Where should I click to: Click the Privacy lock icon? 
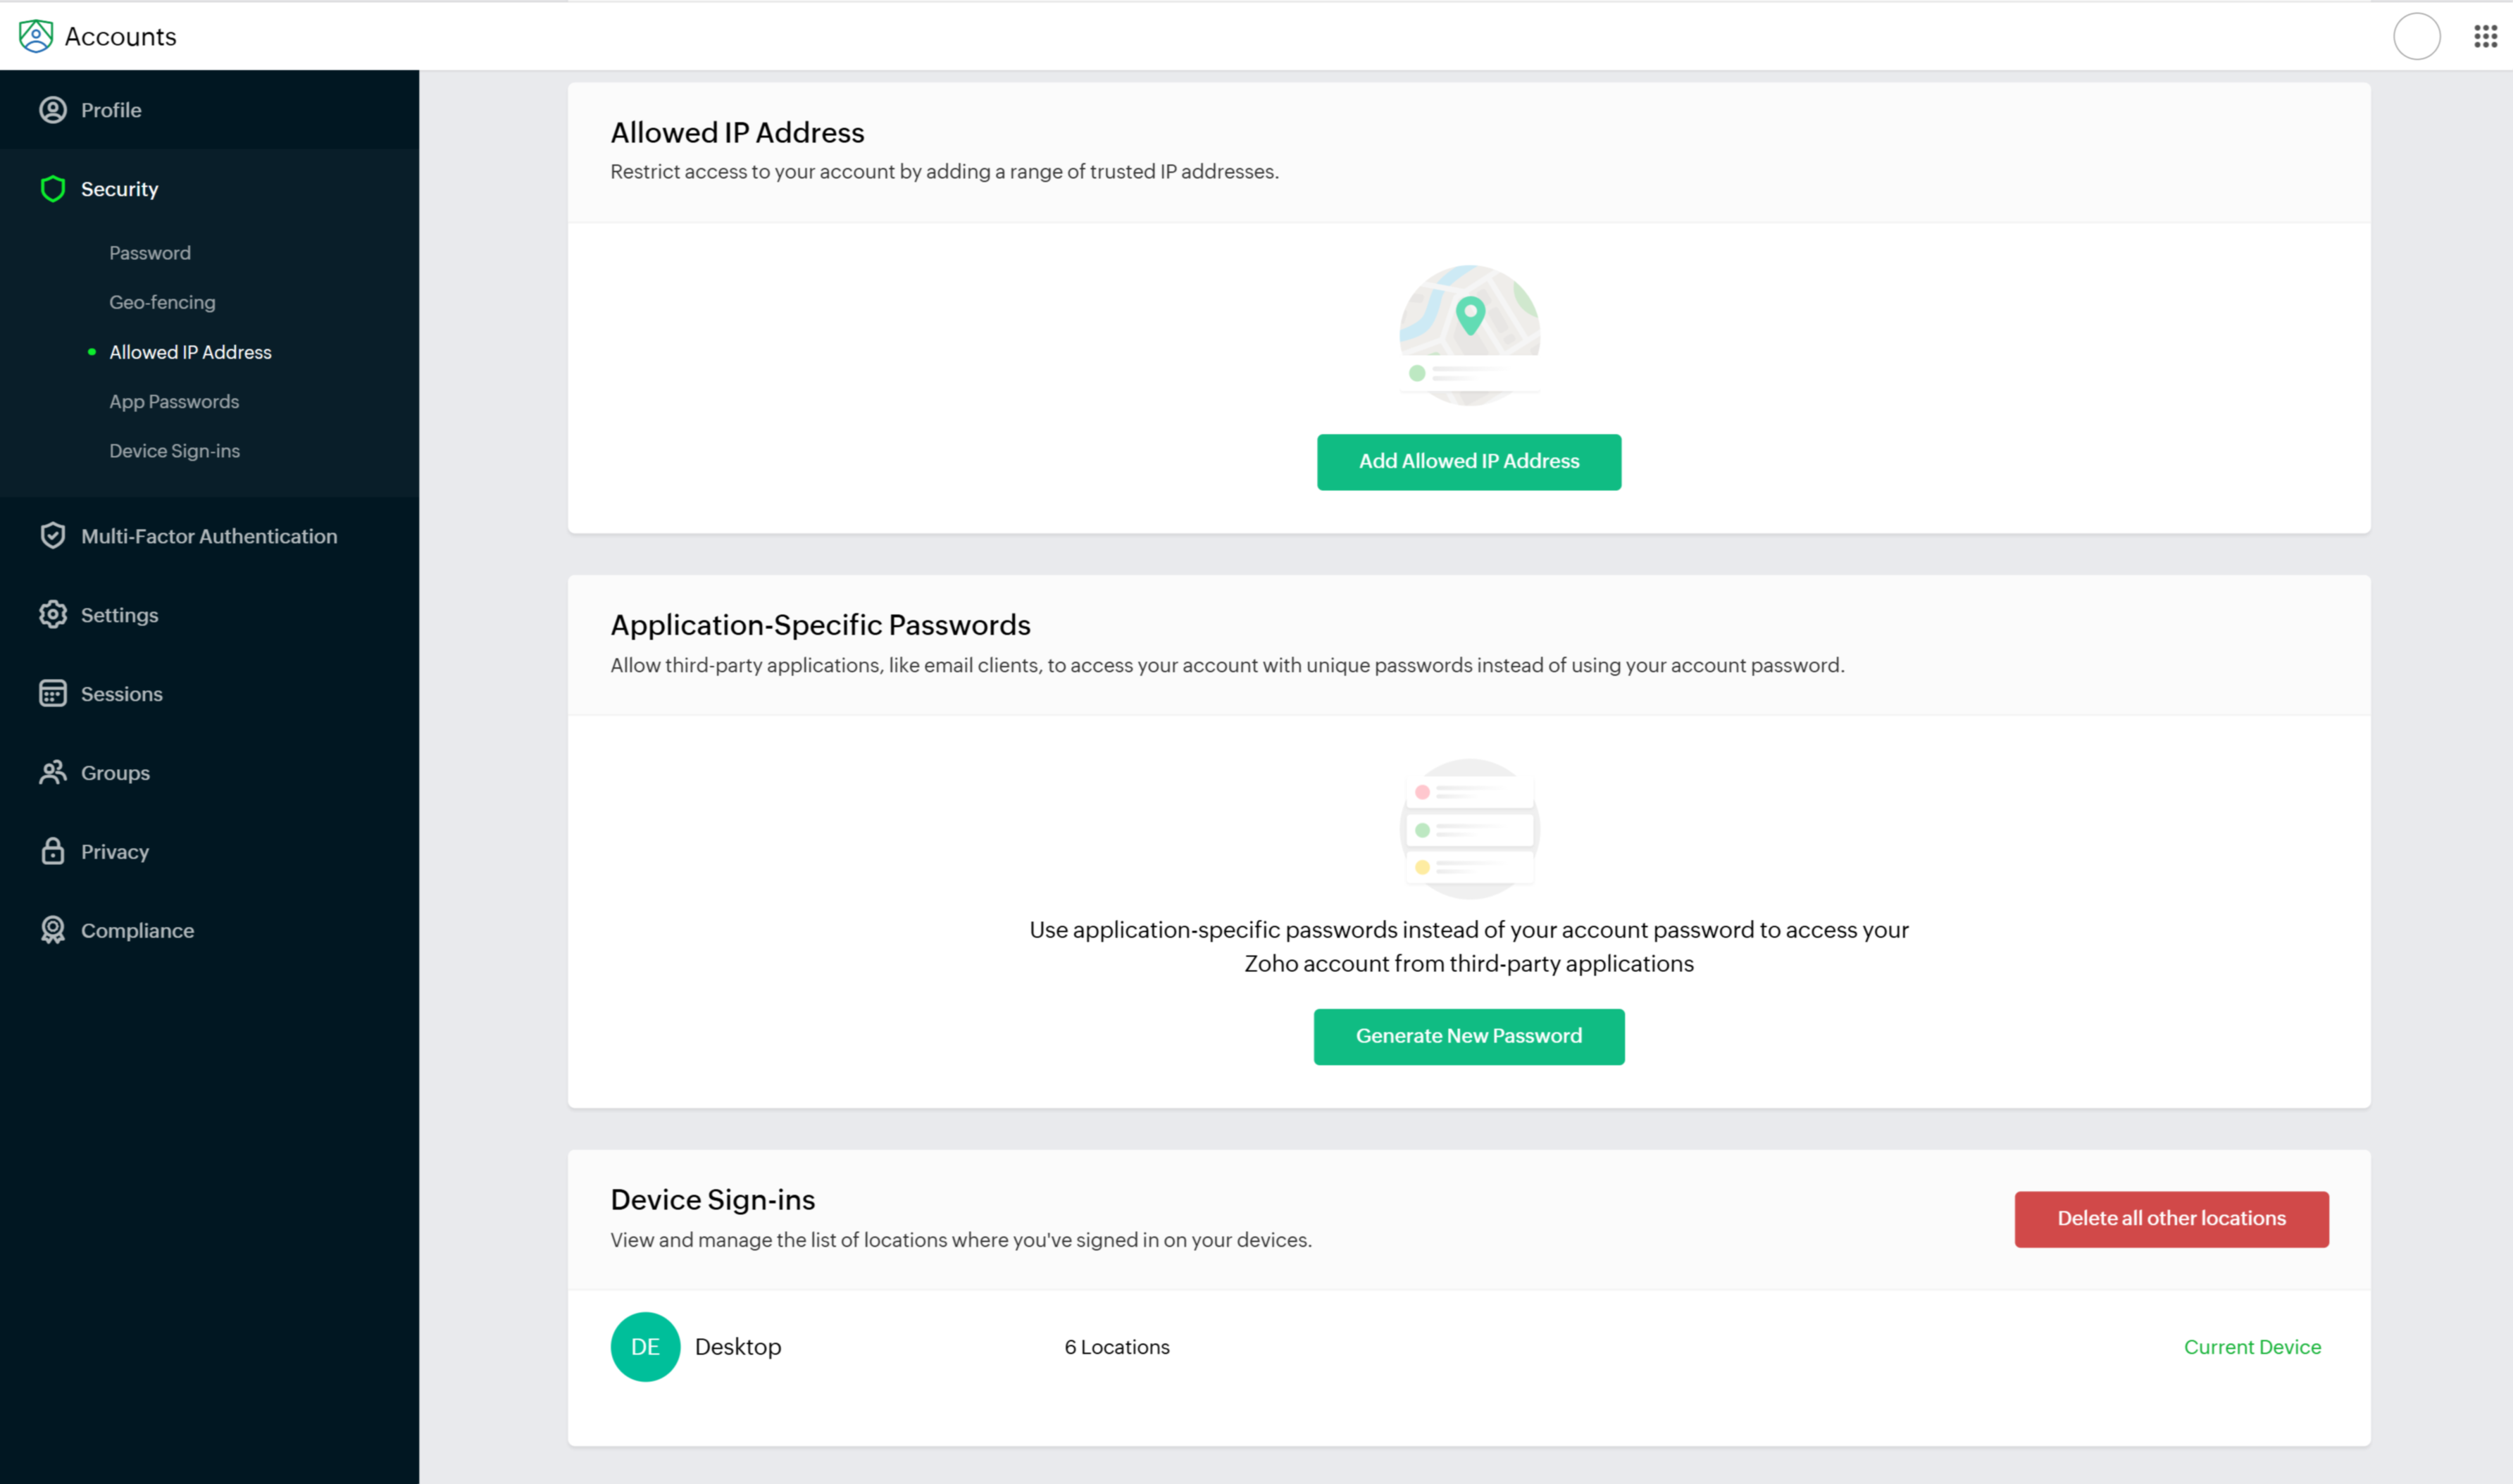point(53,851)
